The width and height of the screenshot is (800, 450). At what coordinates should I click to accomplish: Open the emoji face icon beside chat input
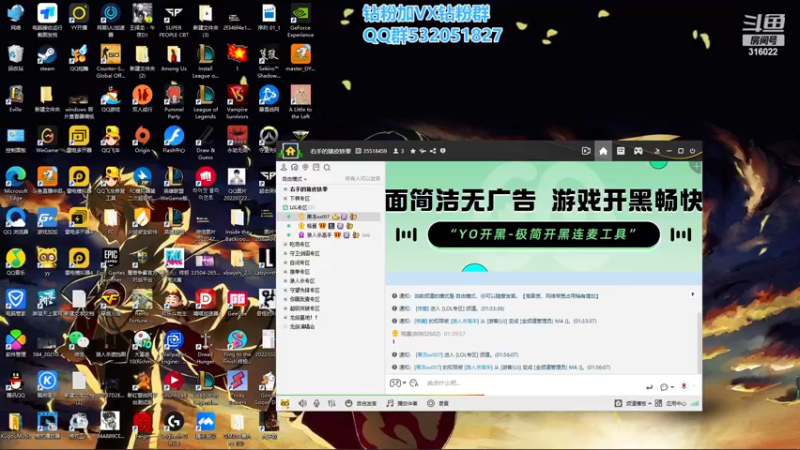pyautogui.click(x=414, y=383)
